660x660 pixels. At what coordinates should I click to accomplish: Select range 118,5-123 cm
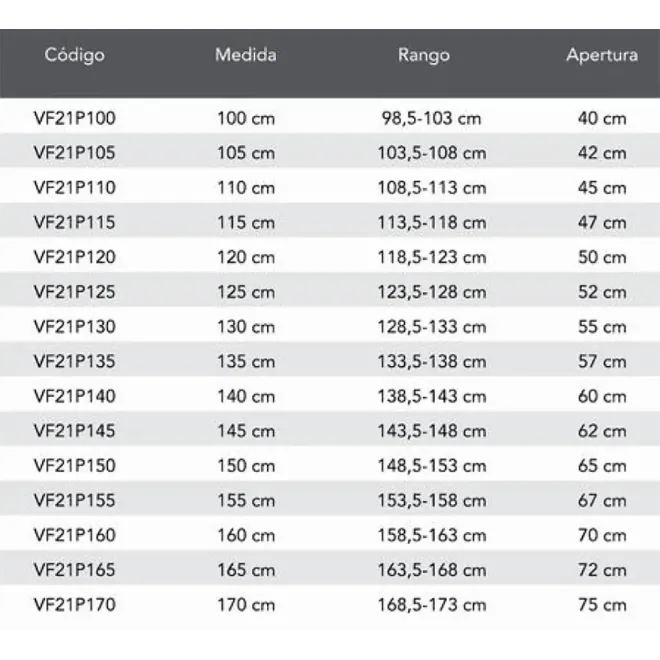coord(431,257)
